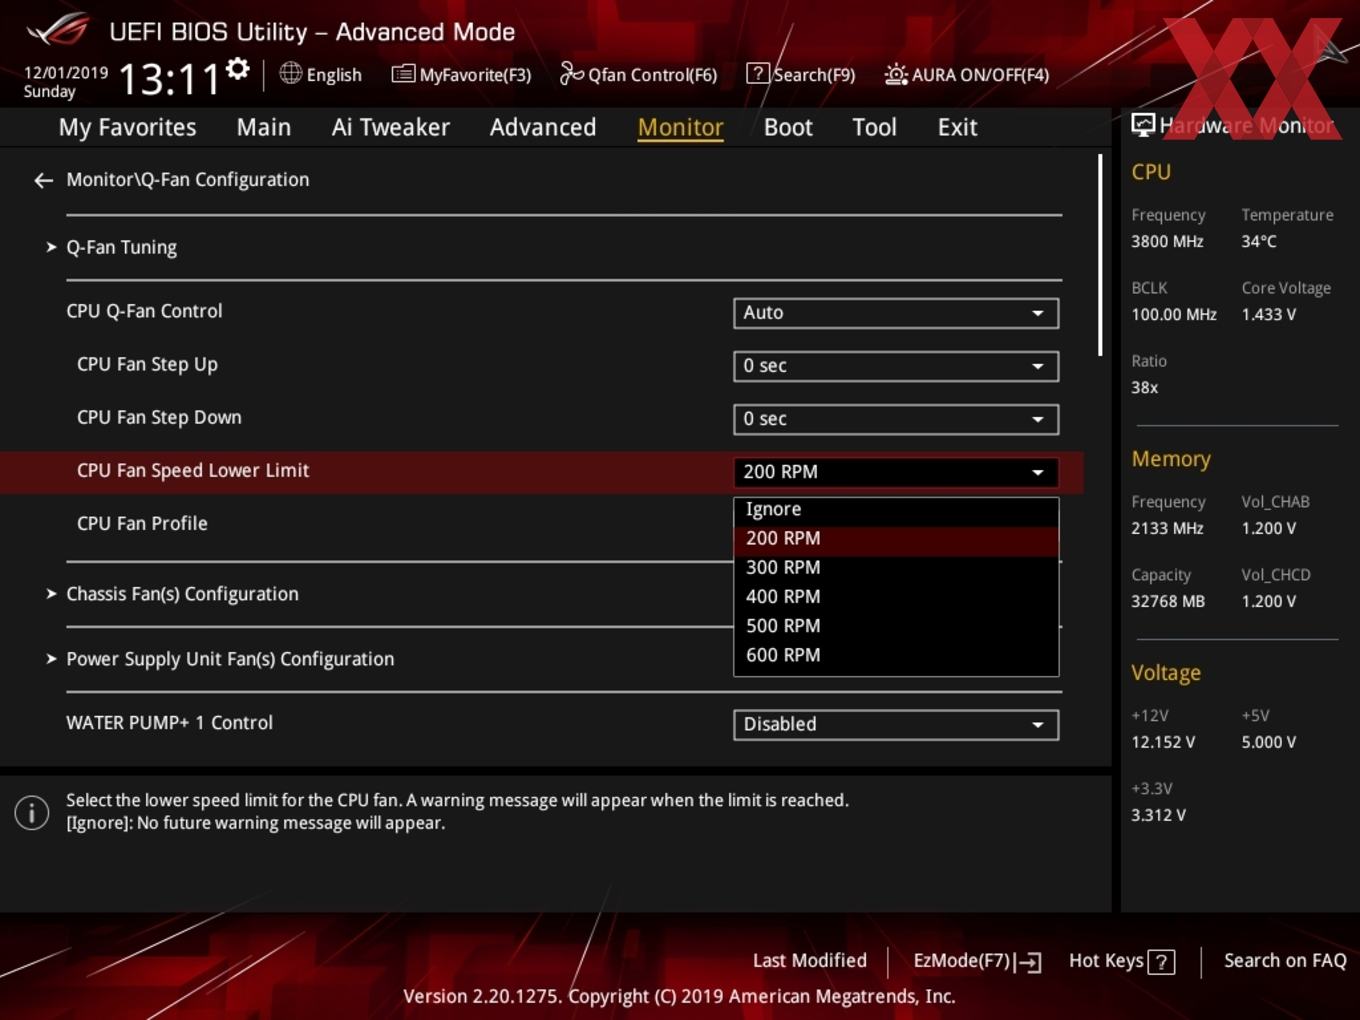Expand Q-Fan Tuning submenu
The width and height of the screenshot is (1360, 1020).
coord(121,247)
